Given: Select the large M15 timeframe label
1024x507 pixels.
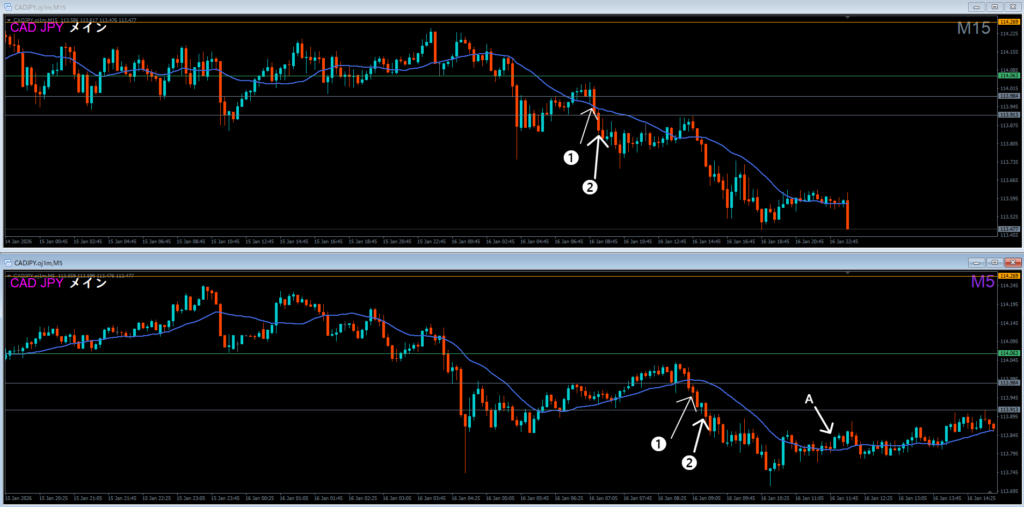Looking at the screenshot, I should click(974, 28).
